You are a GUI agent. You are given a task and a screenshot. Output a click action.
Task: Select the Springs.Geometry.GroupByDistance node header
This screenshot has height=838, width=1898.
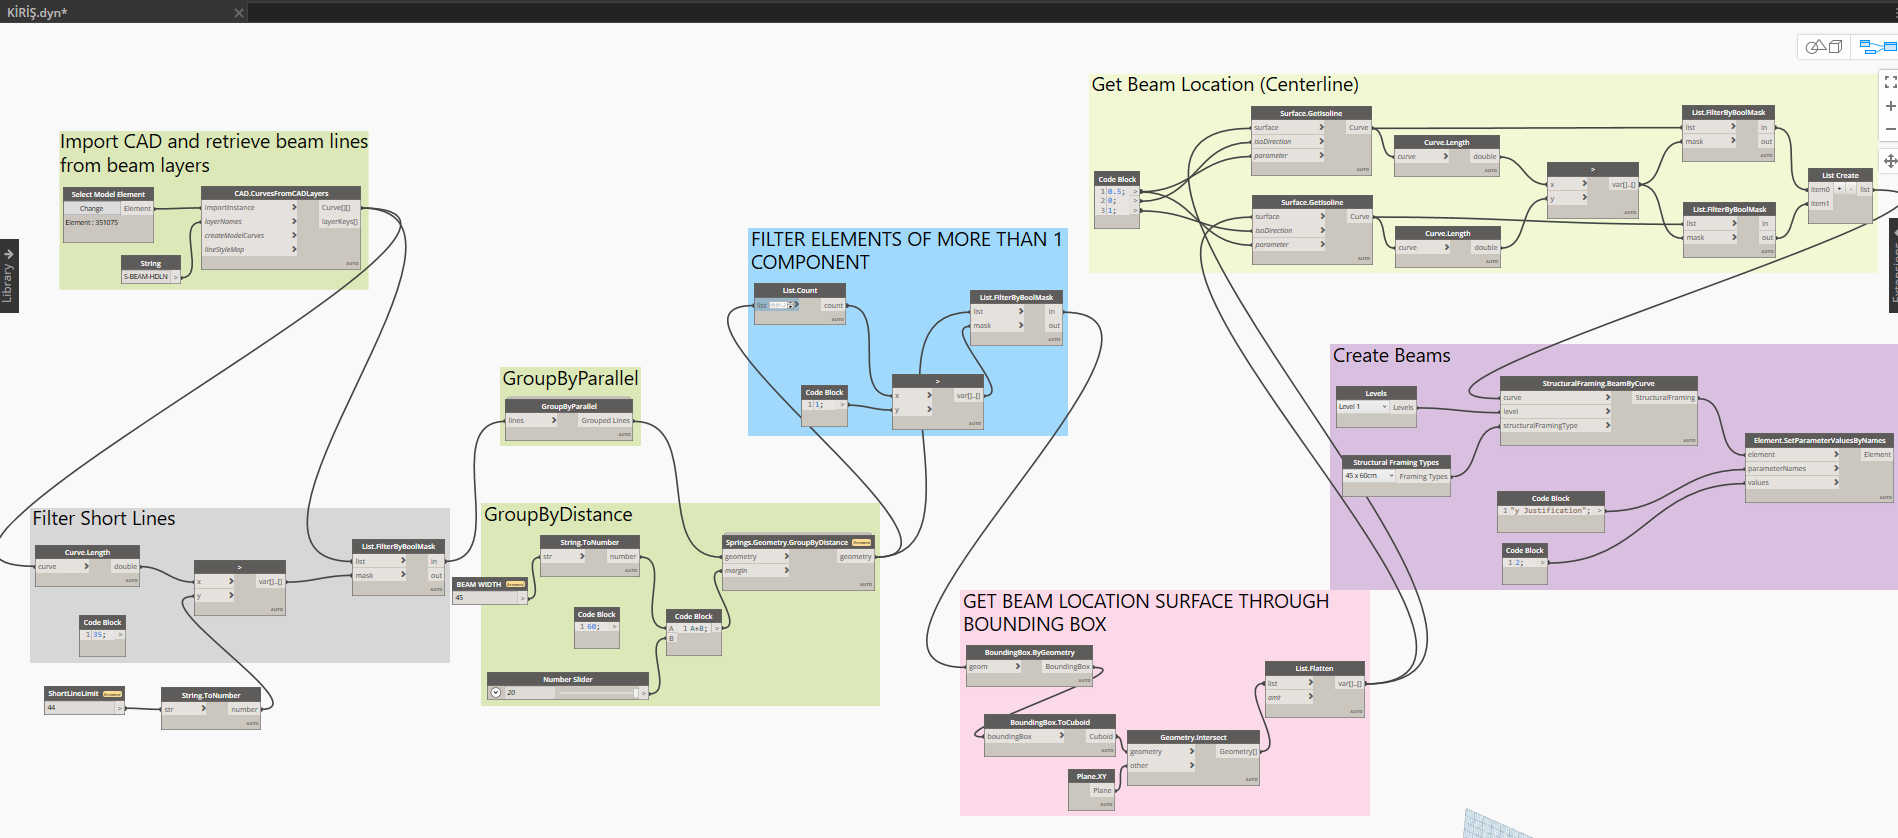pos(799,543)
